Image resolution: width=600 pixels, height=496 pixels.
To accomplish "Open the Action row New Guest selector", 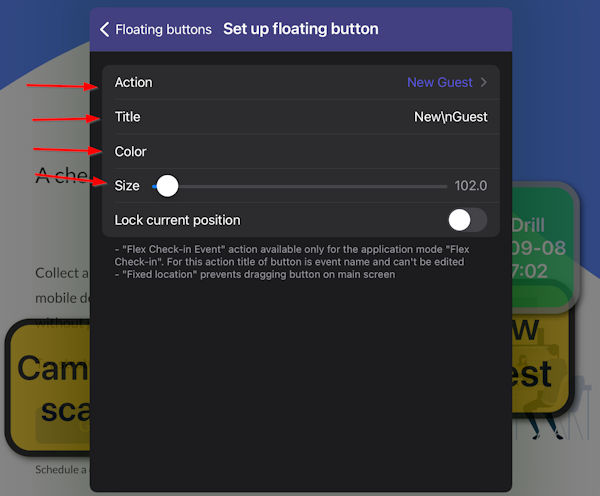I will [301, 82].
